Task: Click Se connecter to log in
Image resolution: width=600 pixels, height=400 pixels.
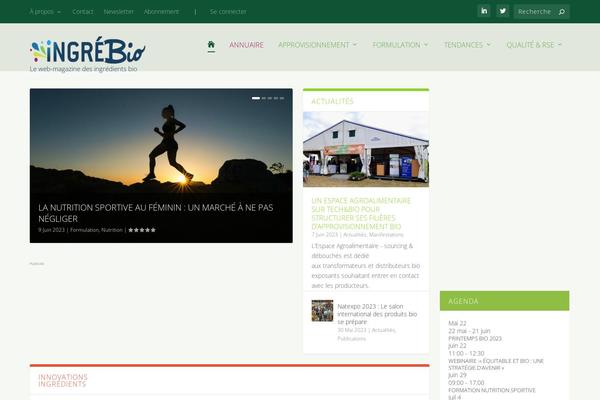Action: 228,11
